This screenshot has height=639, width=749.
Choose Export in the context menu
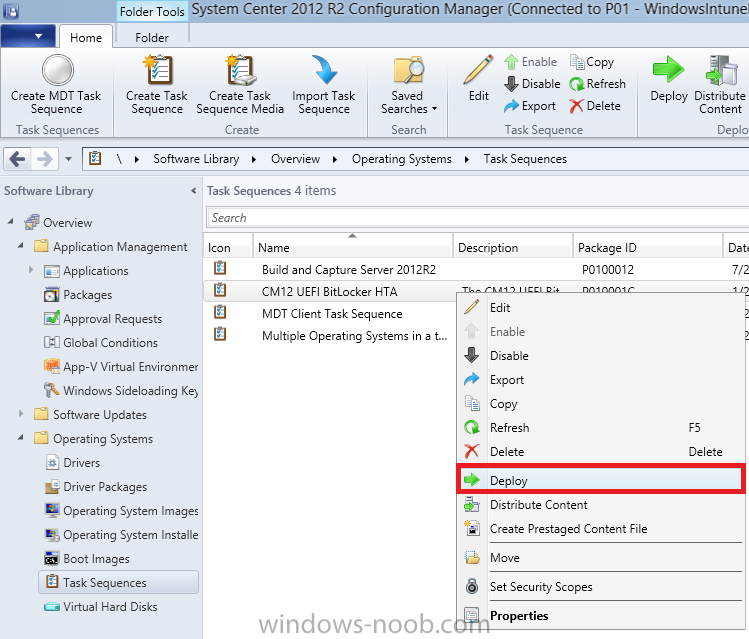click(x=601, y=380)
